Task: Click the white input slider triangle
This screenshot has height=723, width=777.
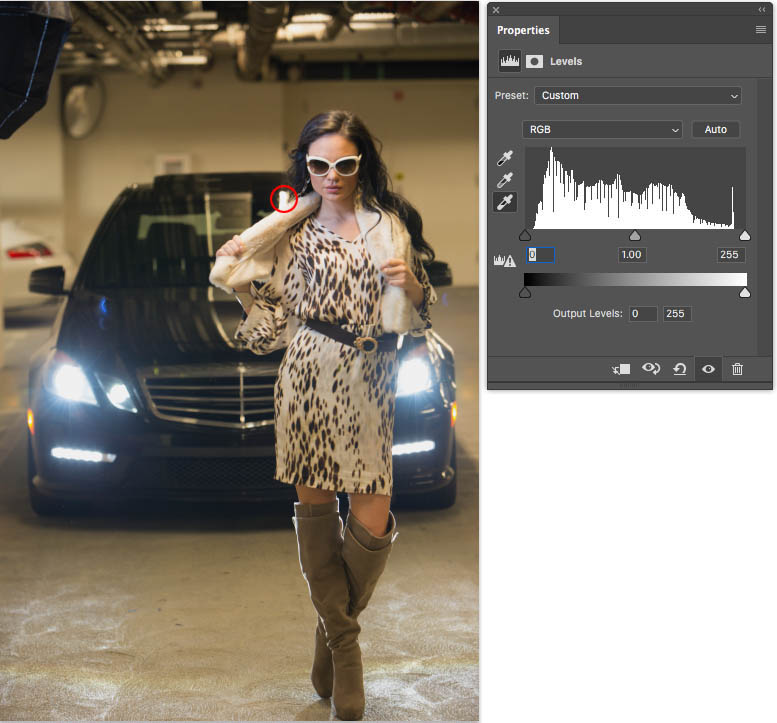Action: pyautogui.click(x=744, y=235)
